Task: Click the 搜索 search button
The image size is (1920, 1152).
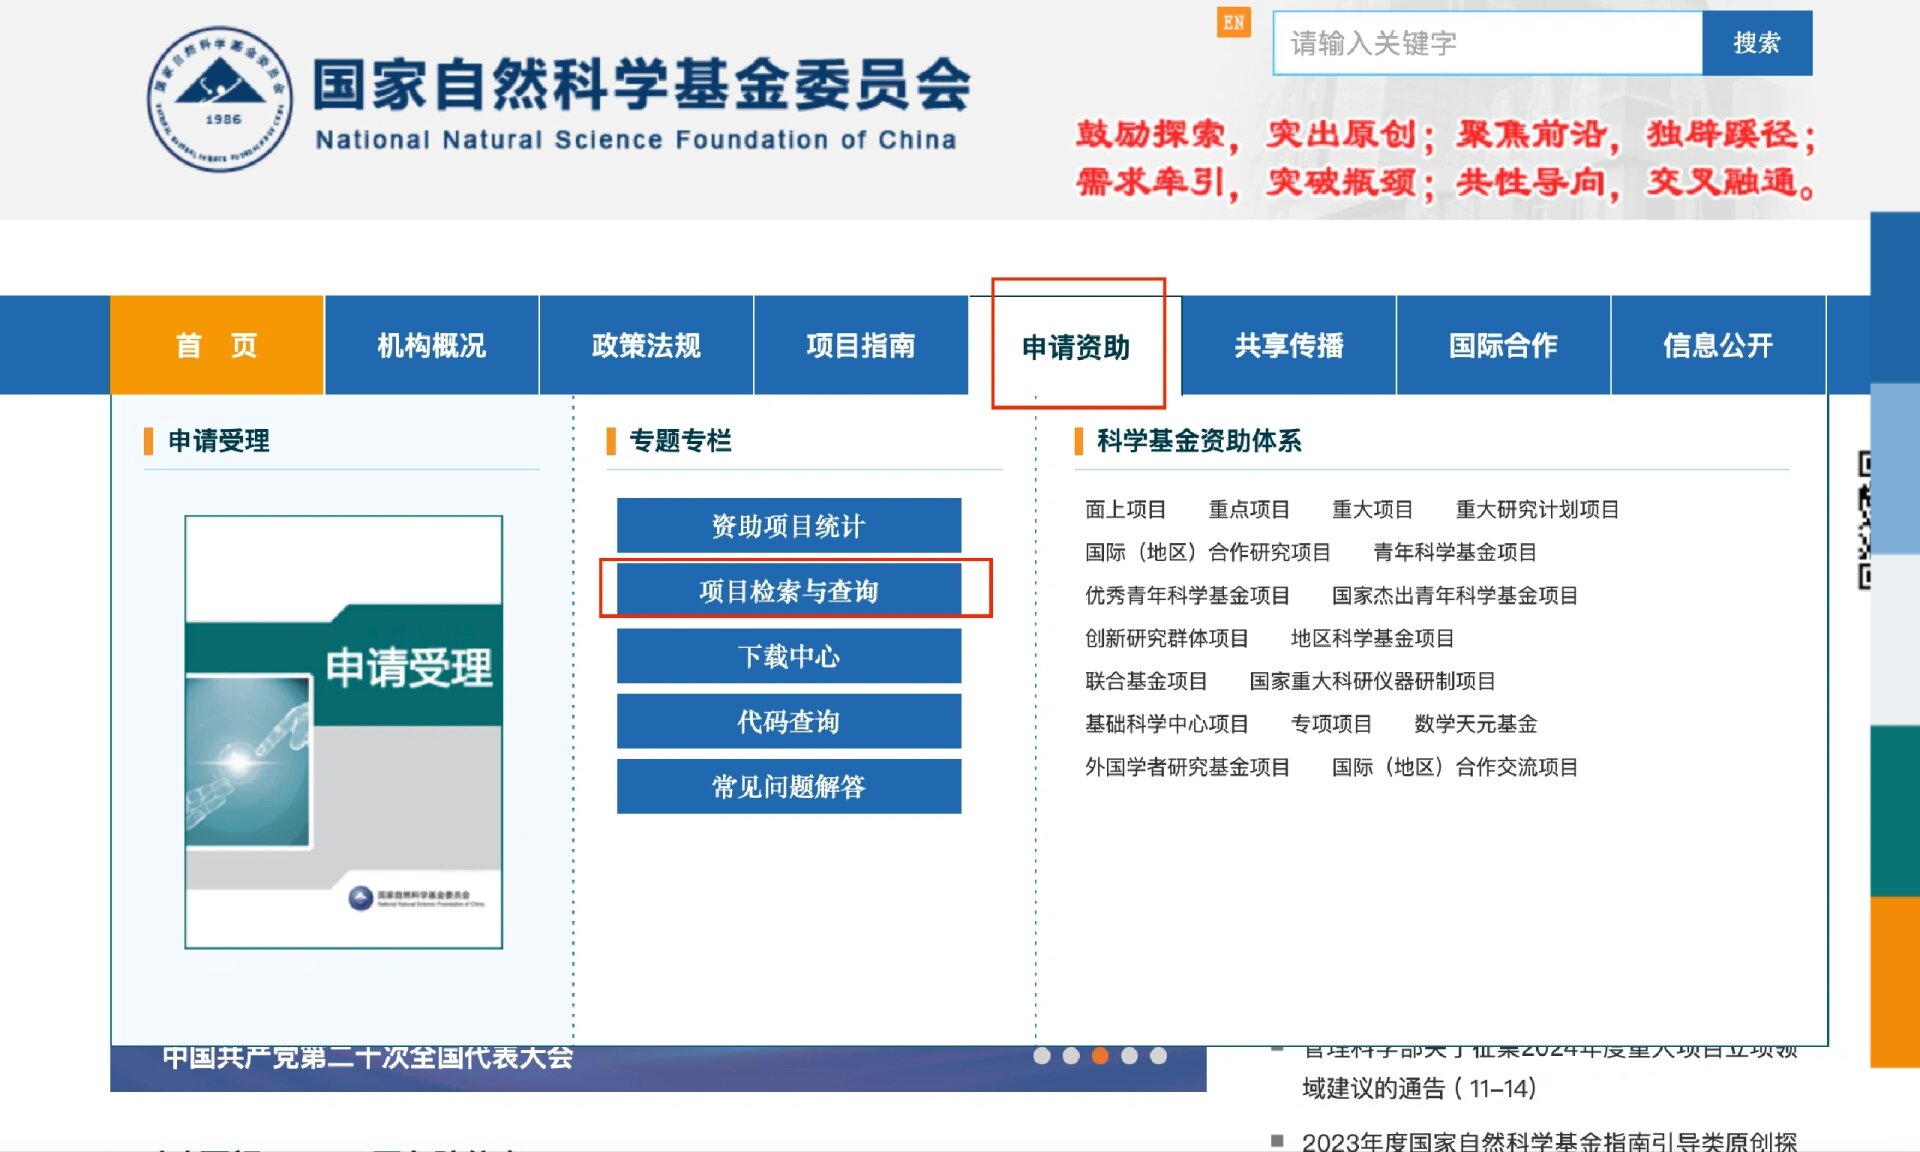Action: coord(1757,43)
